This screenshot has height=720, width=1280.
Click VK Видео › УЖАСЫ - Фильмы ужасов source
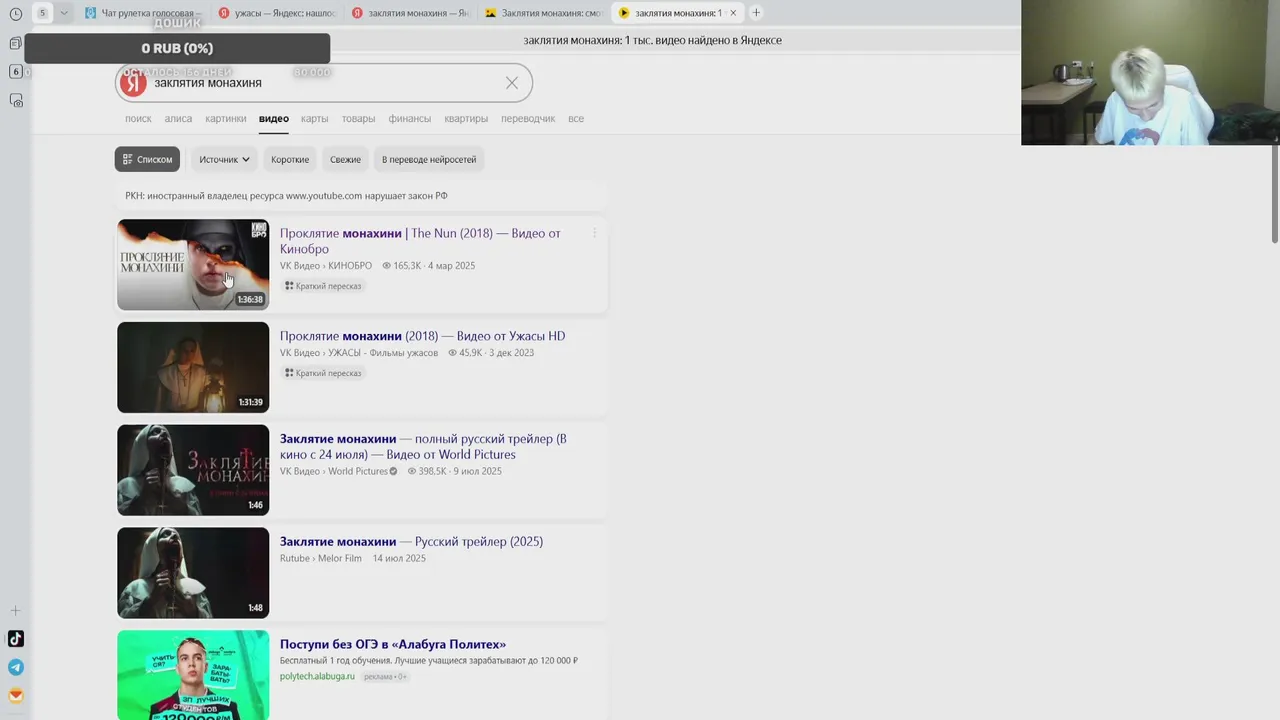pyautogui.click(x=359, y=353)
